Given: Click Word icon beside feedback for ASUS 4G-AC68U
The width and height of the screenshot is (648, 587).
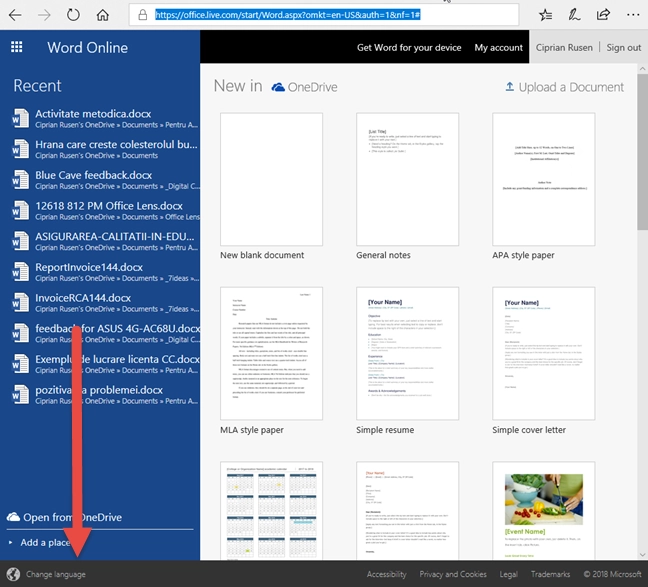Looking at the screenshot, I should point(20,333).
